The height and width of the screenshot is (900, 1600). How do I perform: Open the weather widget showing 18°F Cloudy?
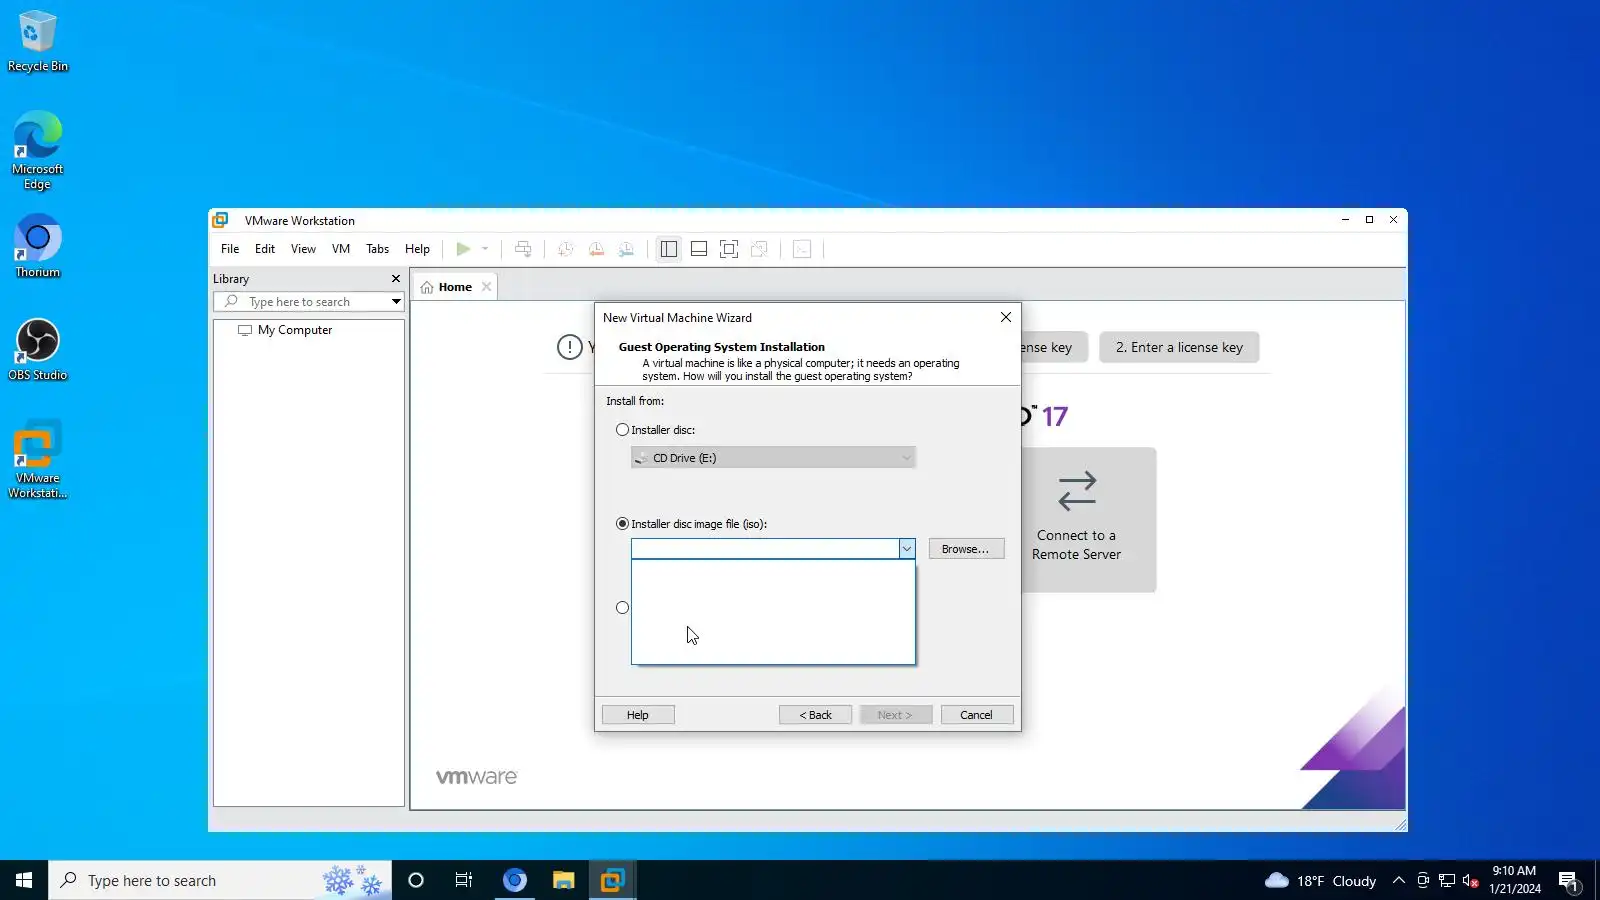click(x=1321, y=881)
